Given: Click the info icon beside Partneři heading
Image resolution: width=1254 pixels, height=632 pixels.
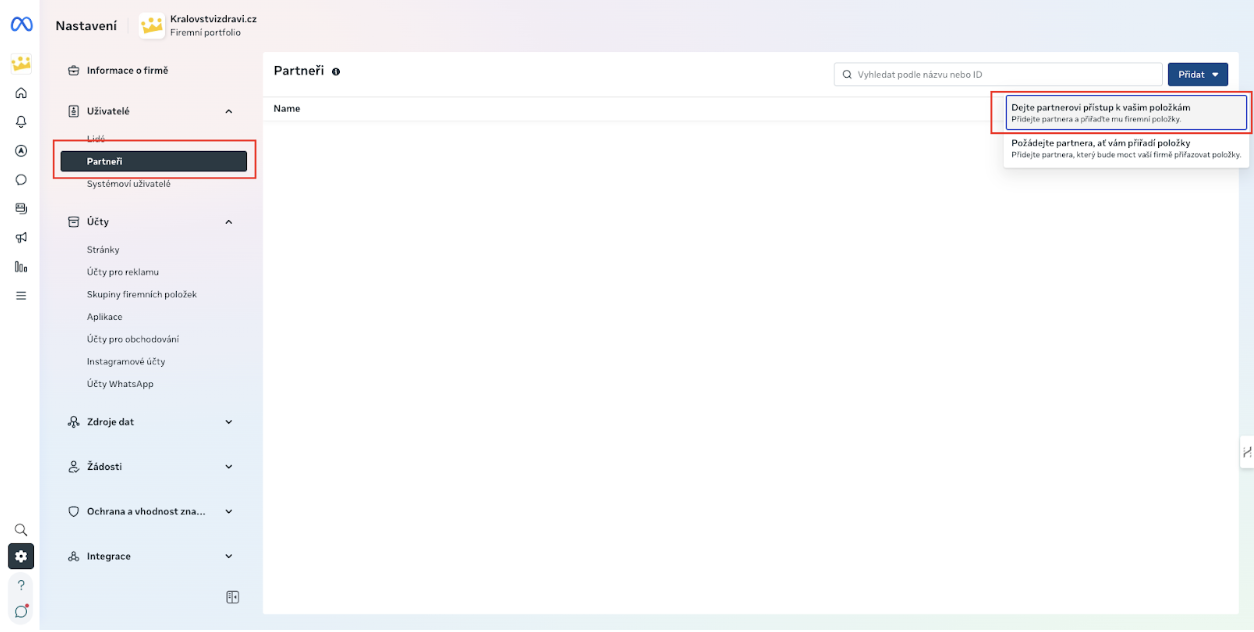Looking at the screenshot, I should coord(336,72).
